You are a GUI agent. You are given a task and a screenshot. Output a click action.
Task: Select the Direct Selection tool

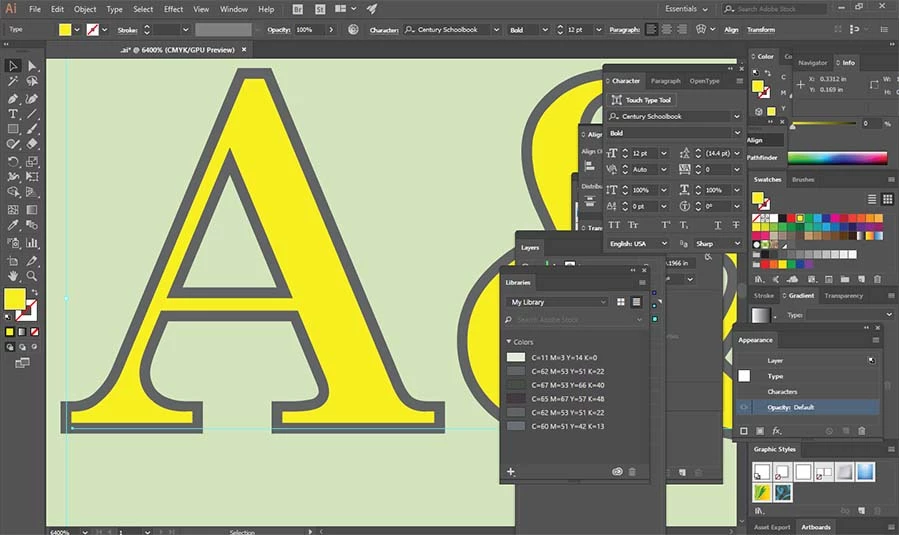[32, 66]
